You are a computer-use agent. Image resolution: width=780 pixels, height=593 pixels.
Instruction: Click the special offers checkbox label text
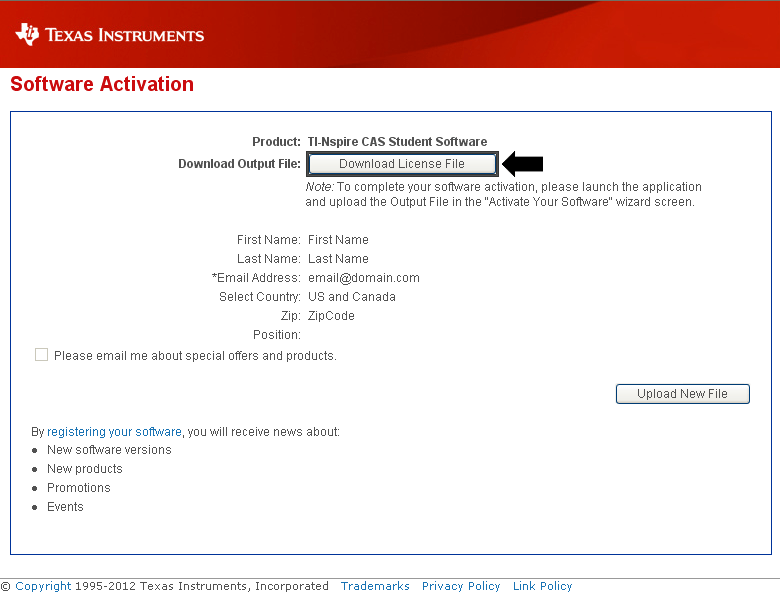[195, 356]
